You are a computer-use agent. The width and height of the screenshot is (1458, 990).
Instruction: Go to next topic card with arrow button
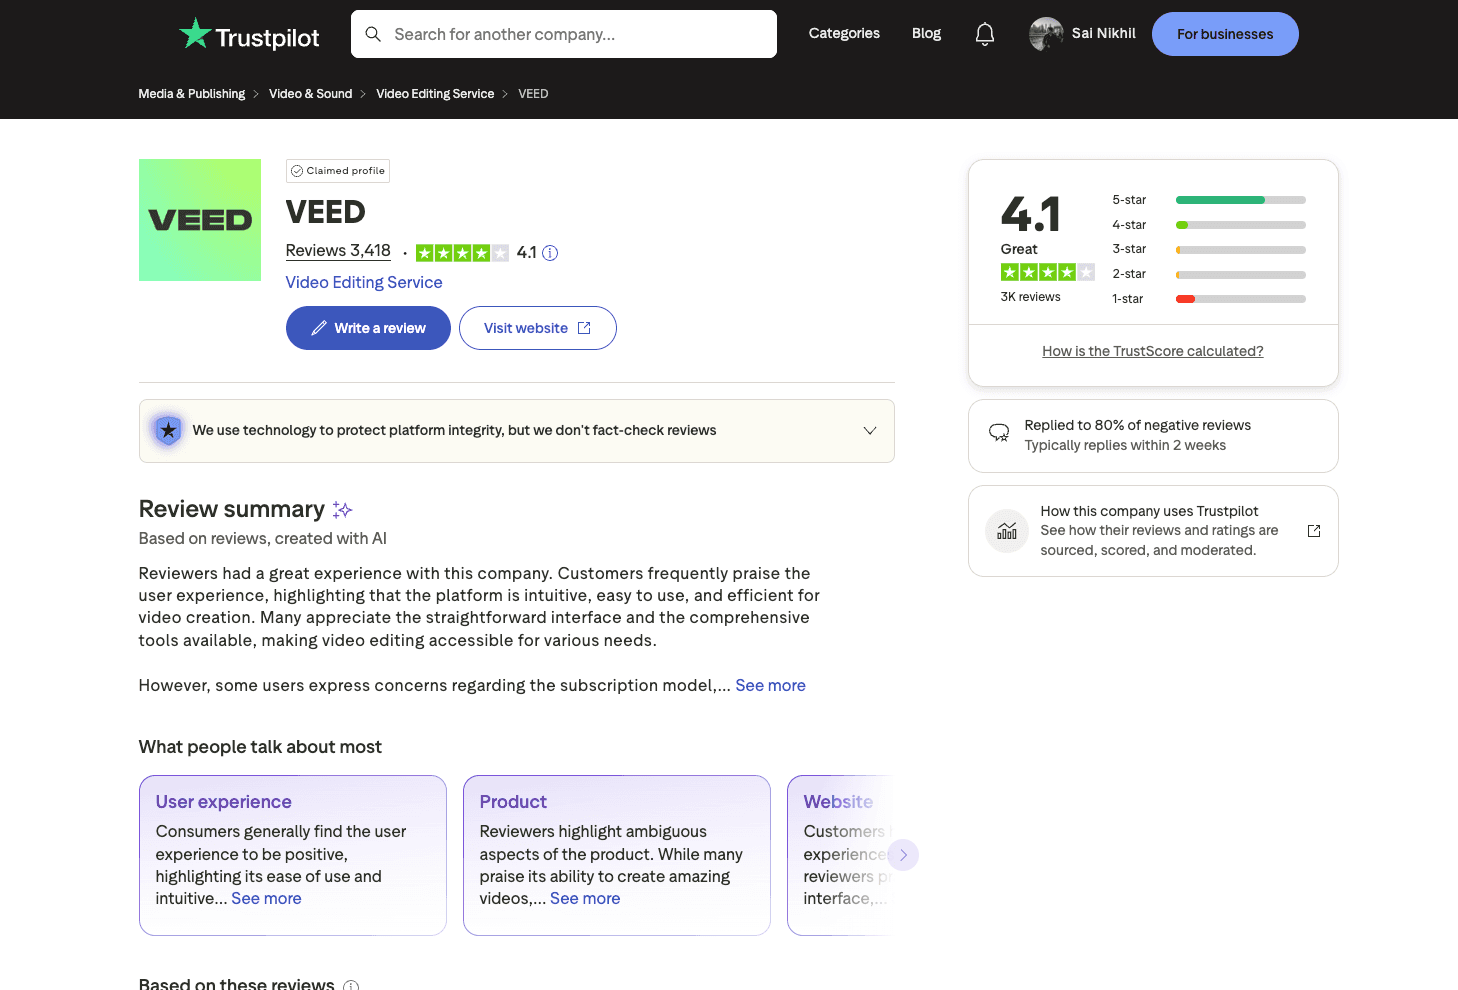pos(903,855)
